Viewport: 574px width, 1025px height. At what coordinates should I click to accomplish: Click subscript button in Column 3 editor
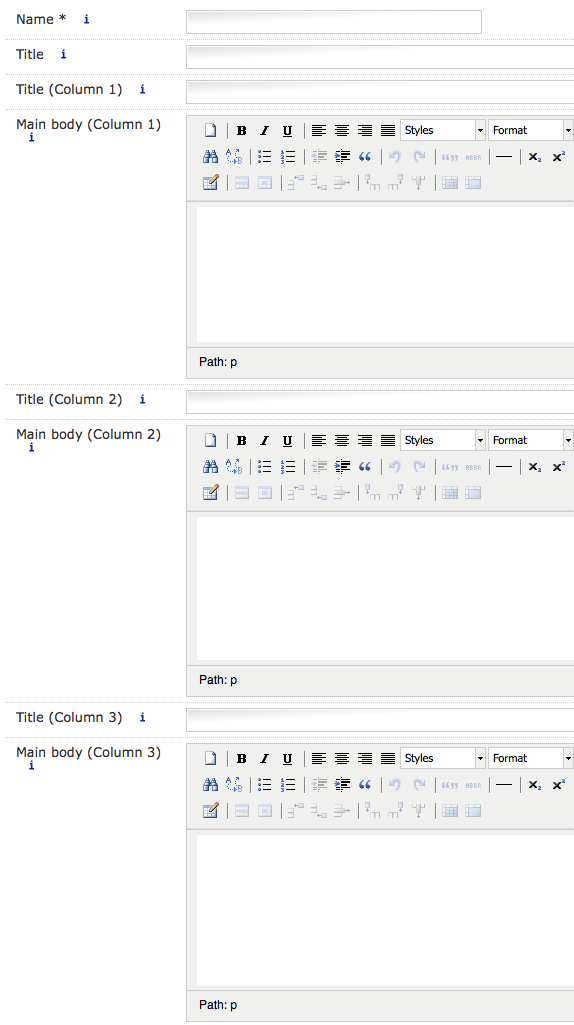[x=535, y=785]
